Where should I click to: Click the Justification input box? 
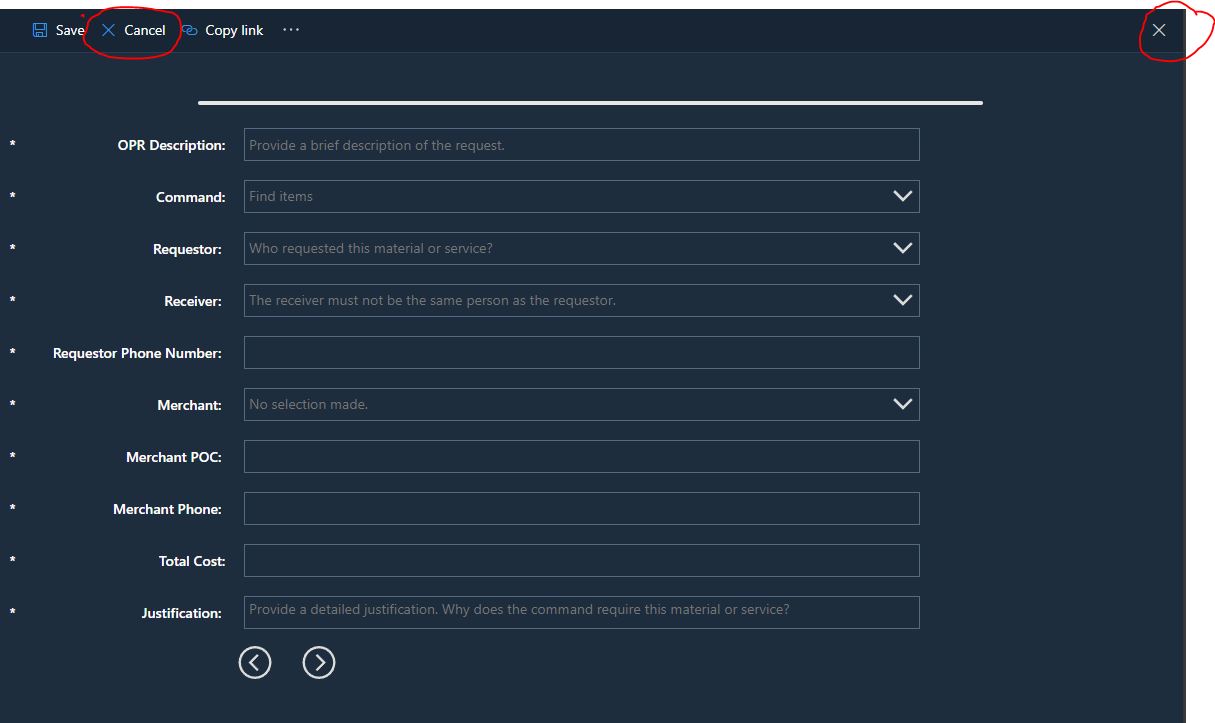coord(582,612)
